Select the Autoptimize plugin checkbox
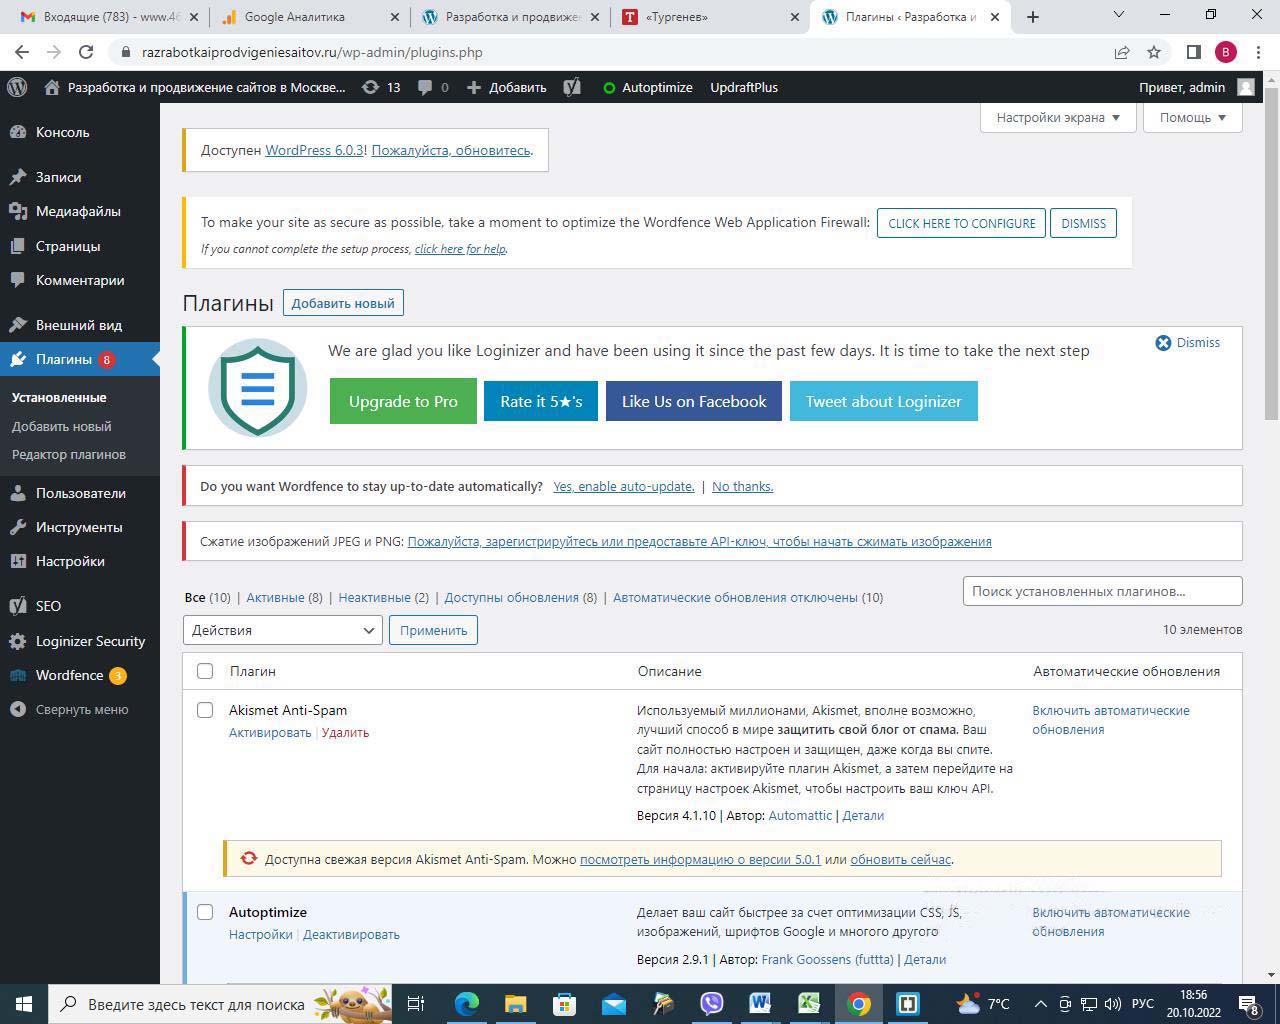The image size is (1280, 1024). click(205, 912)
